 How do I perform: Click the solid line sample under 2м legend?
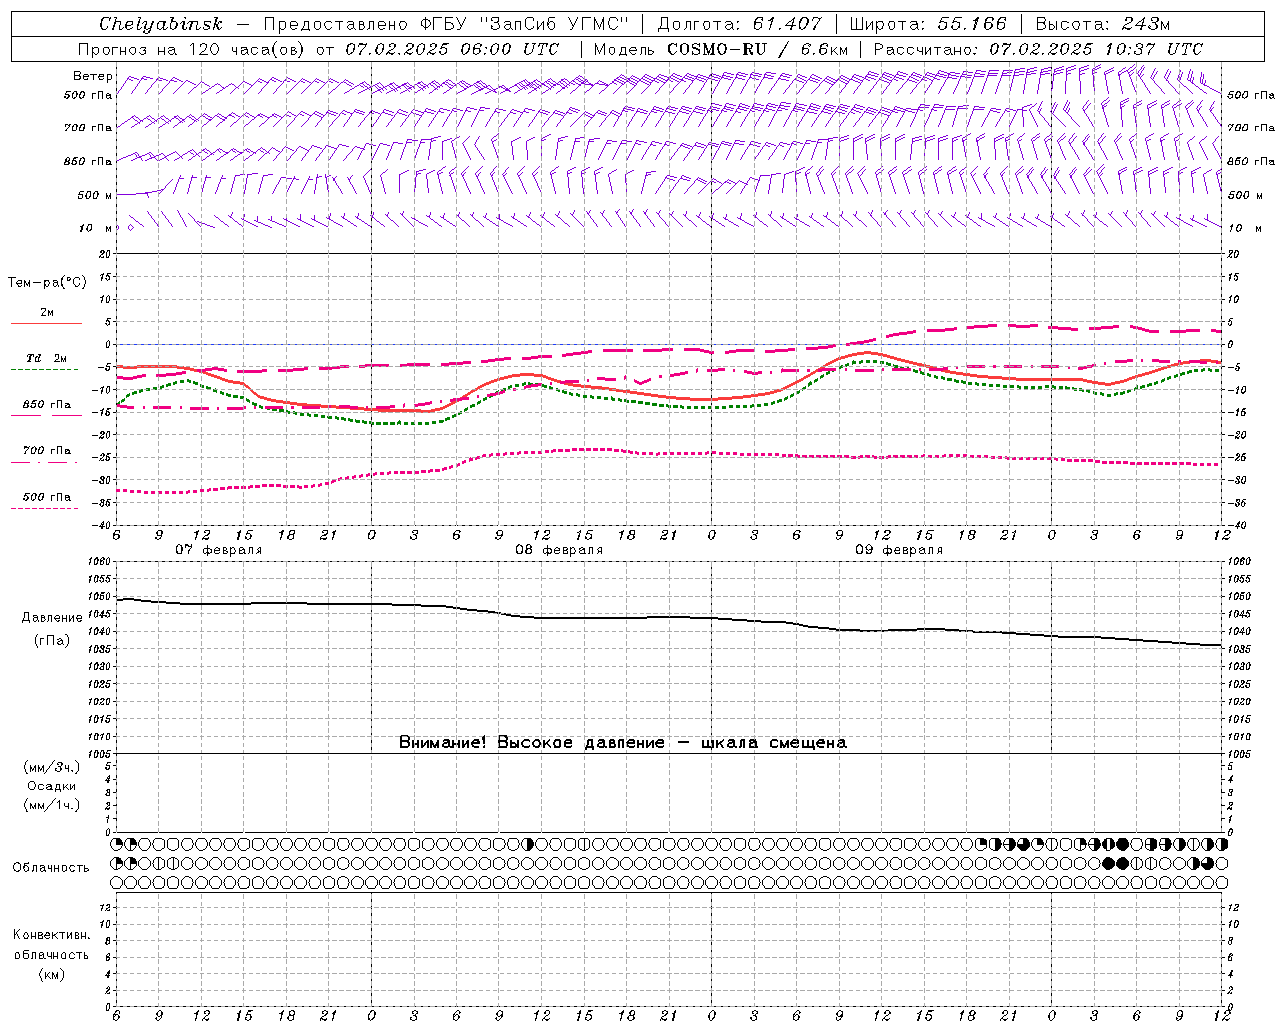click(47, 323)
